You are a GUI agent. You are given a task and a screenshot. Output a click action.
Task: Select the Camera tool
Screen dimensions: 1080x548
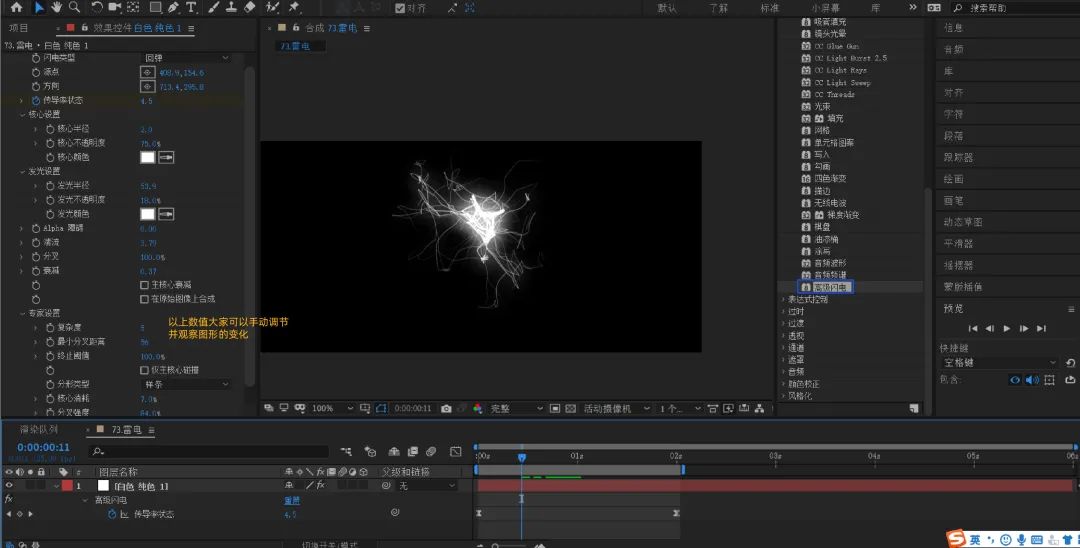(114, 8)
